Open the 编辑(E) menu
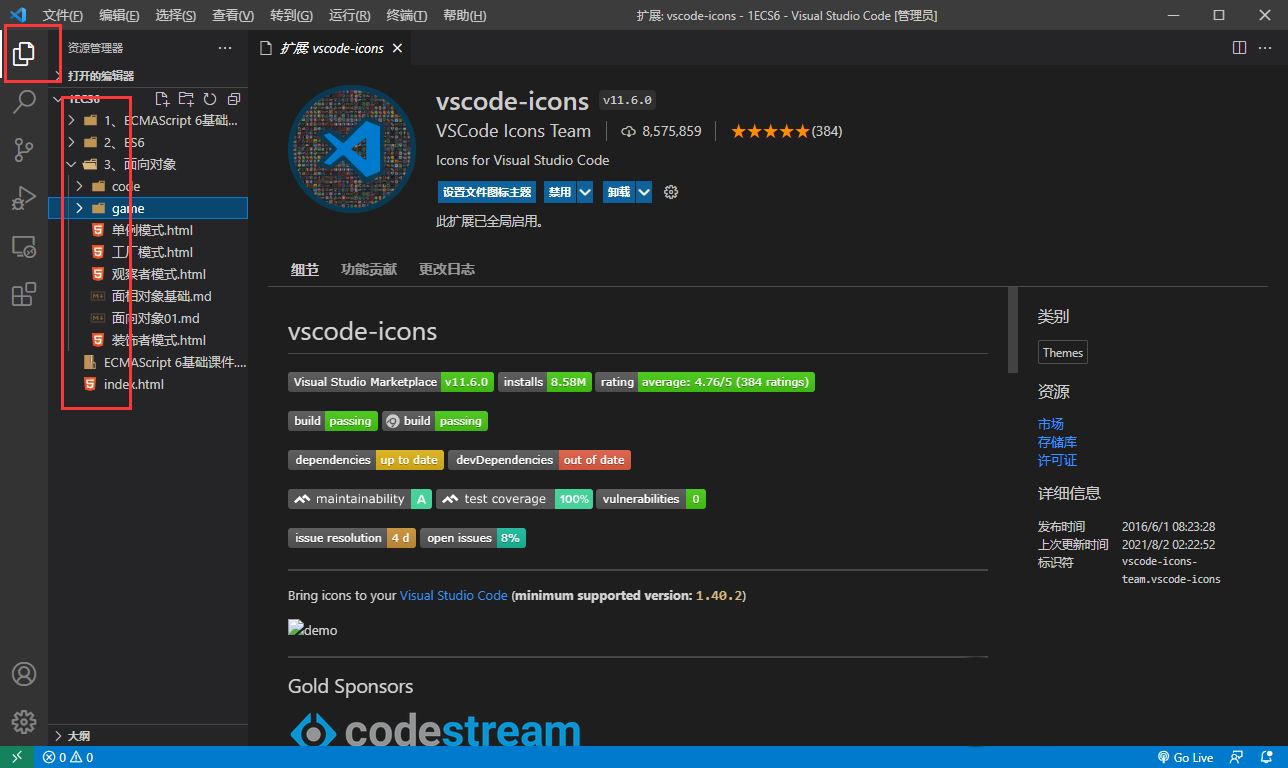 coord(120,15)
